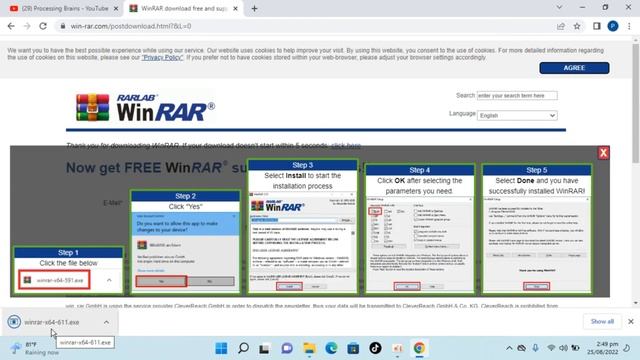The image size is (640, 360).
Task: Click the address bar URL
Action: (x=131, y=26)
